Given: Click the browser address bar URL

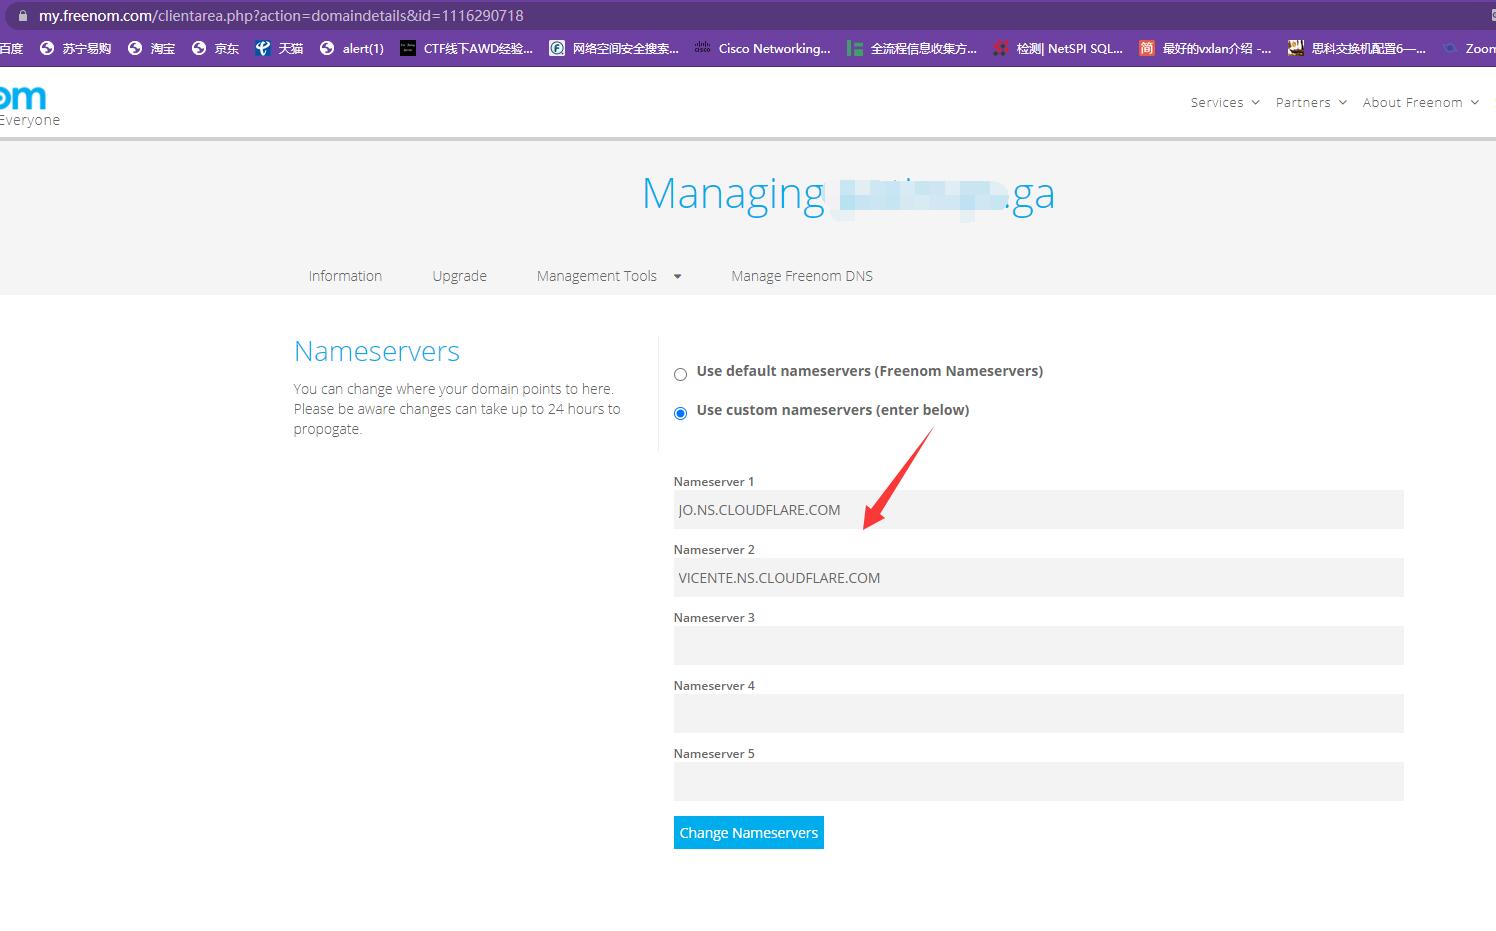Looking at the screenshot, I should tap(281, 16).
